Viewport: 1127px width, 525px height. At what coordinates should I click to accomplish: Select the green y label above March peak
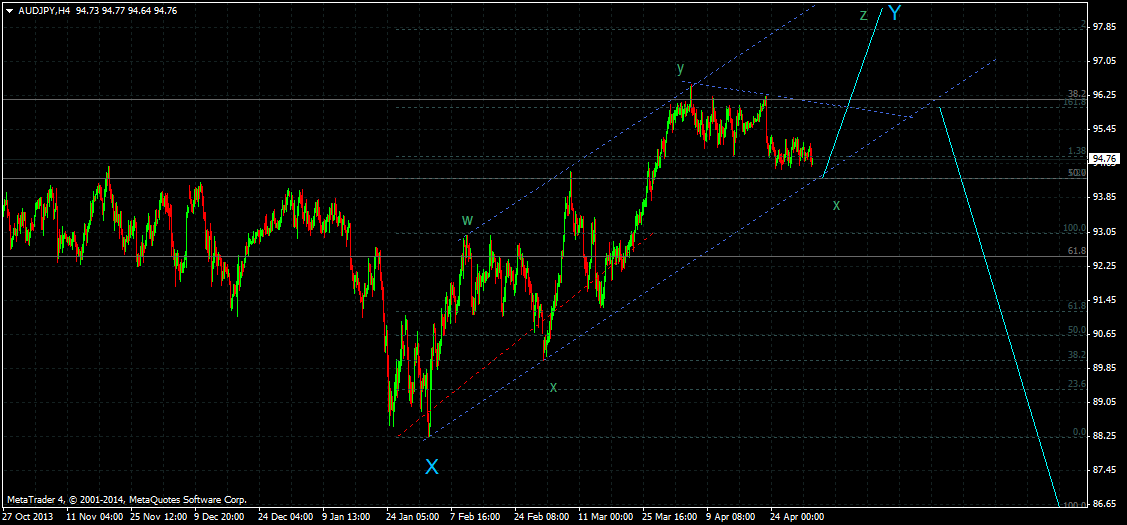click(680, 68)
